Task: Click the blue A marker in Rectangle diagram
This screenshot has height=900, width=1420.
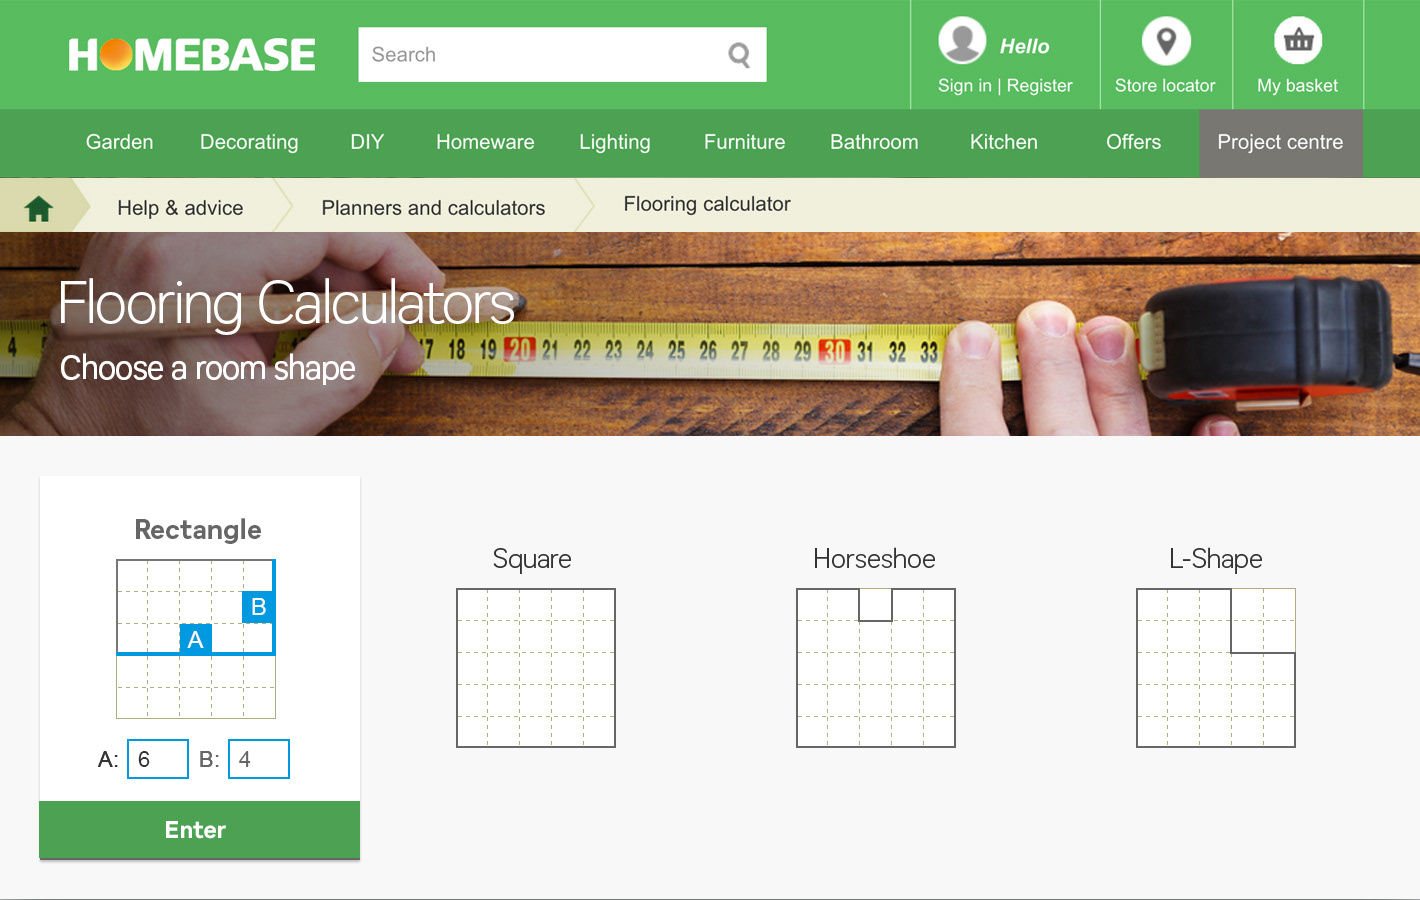Action: (195, 639)
